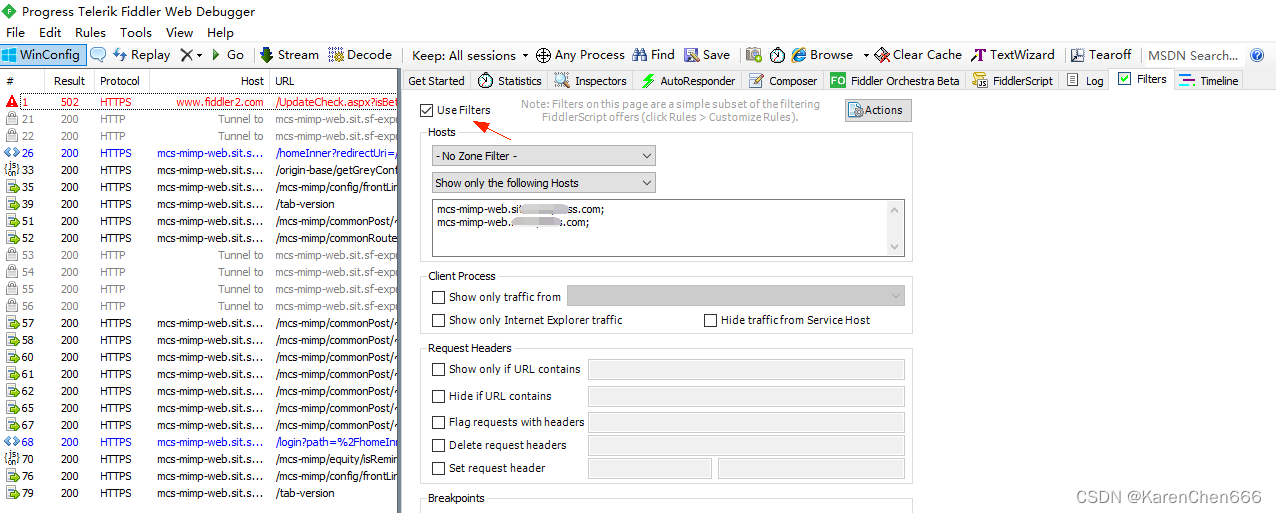
Task: Uncheck the Use Filters checkbox
Action: (x=427, y=110)
